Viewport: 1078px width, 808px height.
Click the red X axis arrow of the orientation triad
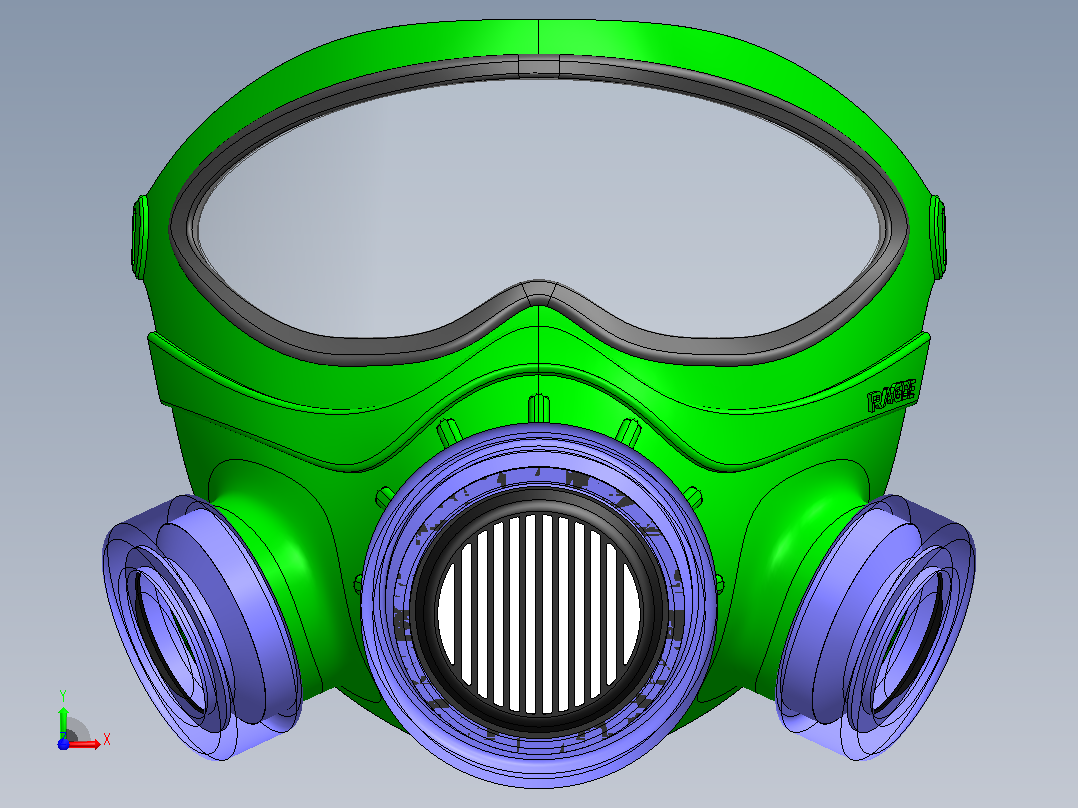(85, 744)
